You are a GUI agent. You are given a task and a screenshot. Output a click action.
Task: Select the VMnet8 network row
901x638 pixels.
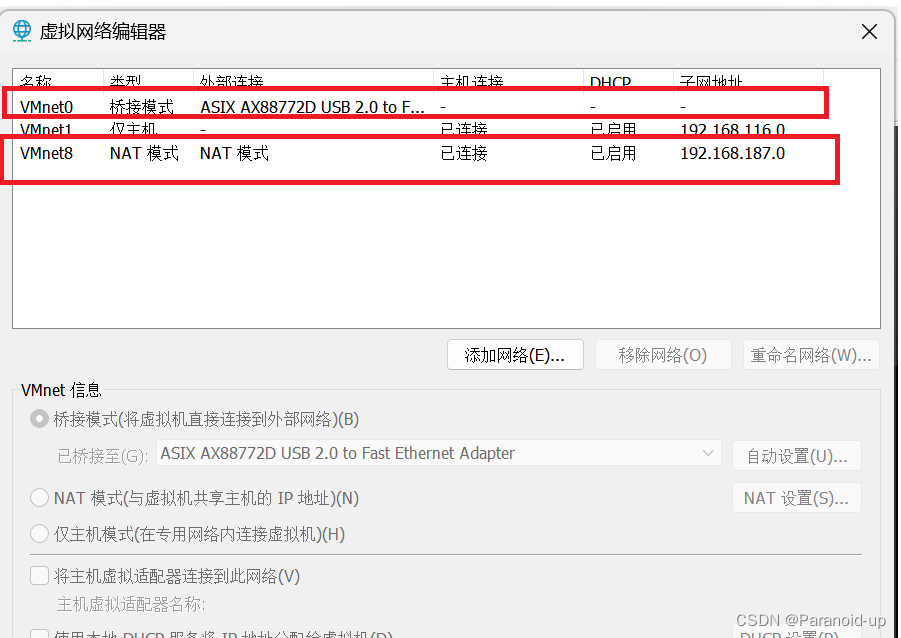(x=418, y=153)
